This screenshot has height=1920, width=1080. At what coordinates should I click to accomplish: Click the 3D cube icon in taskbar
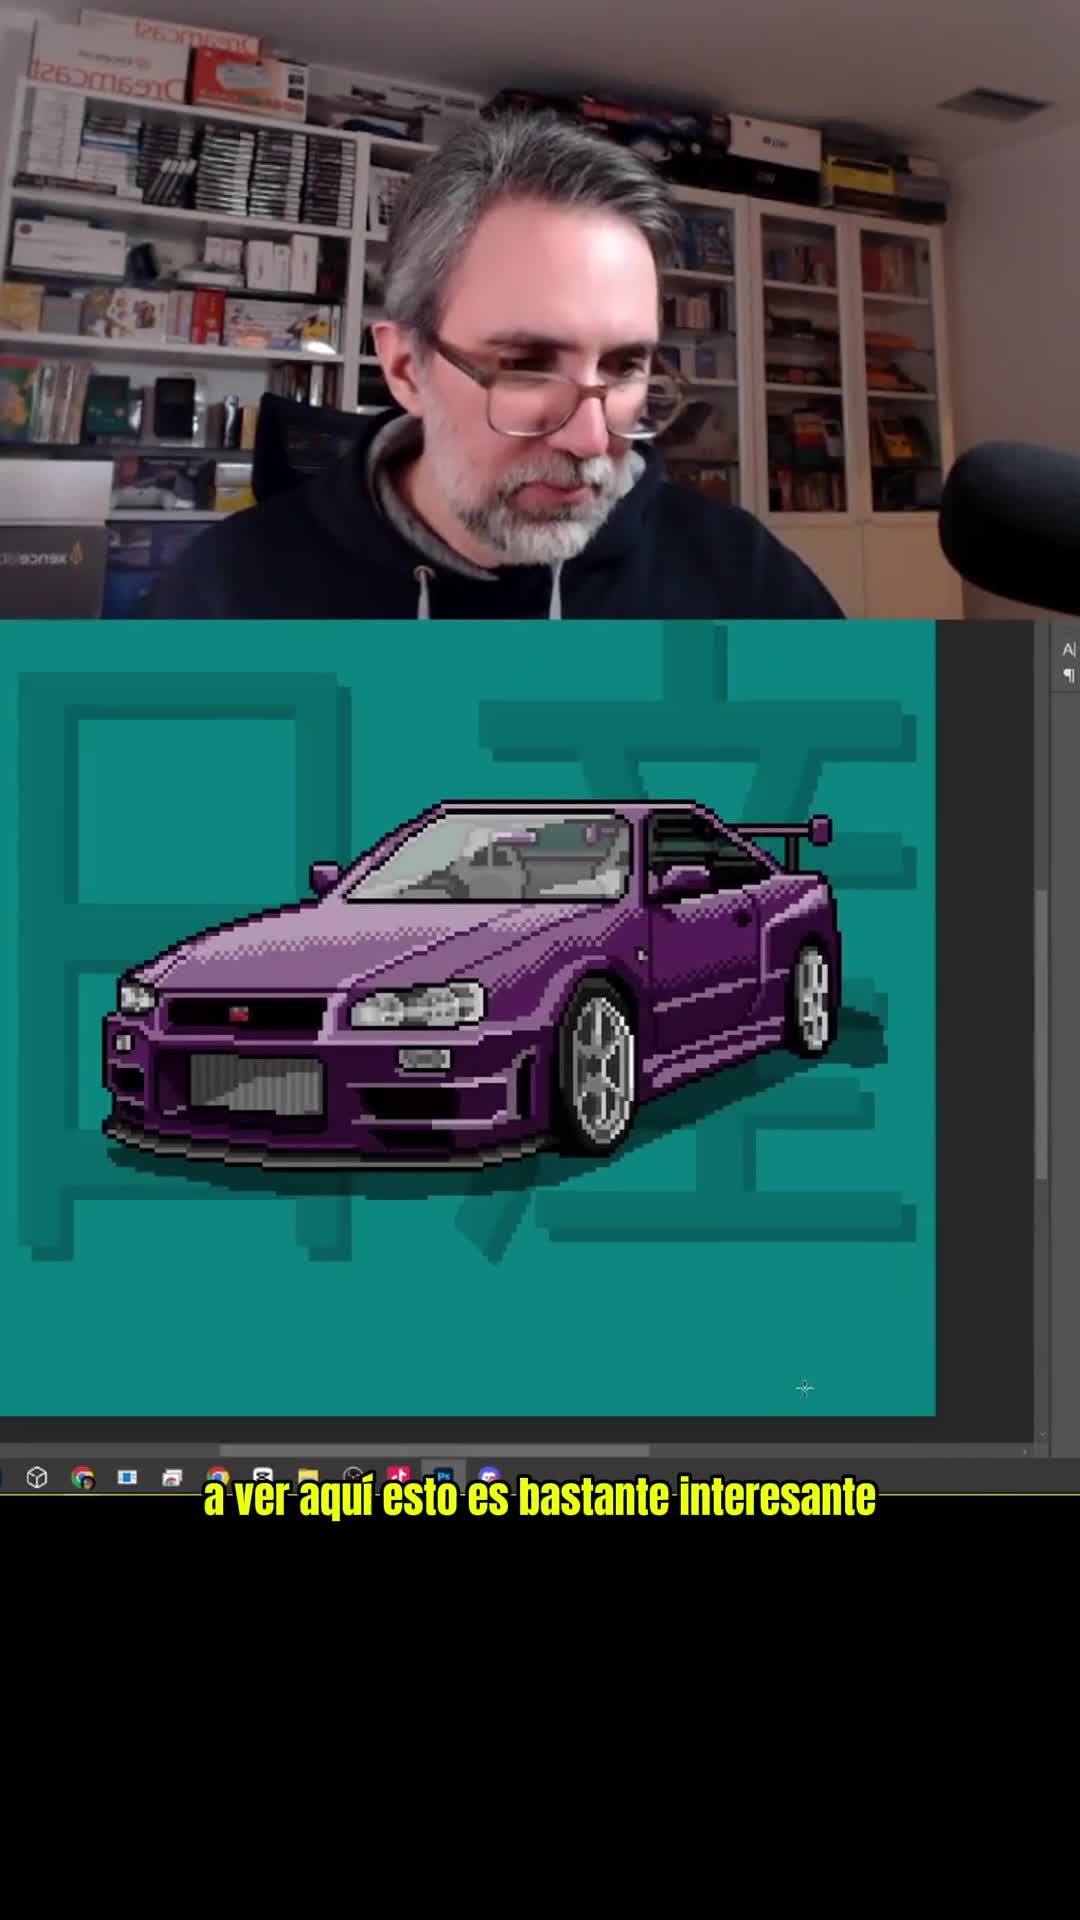click(37, 1478)
